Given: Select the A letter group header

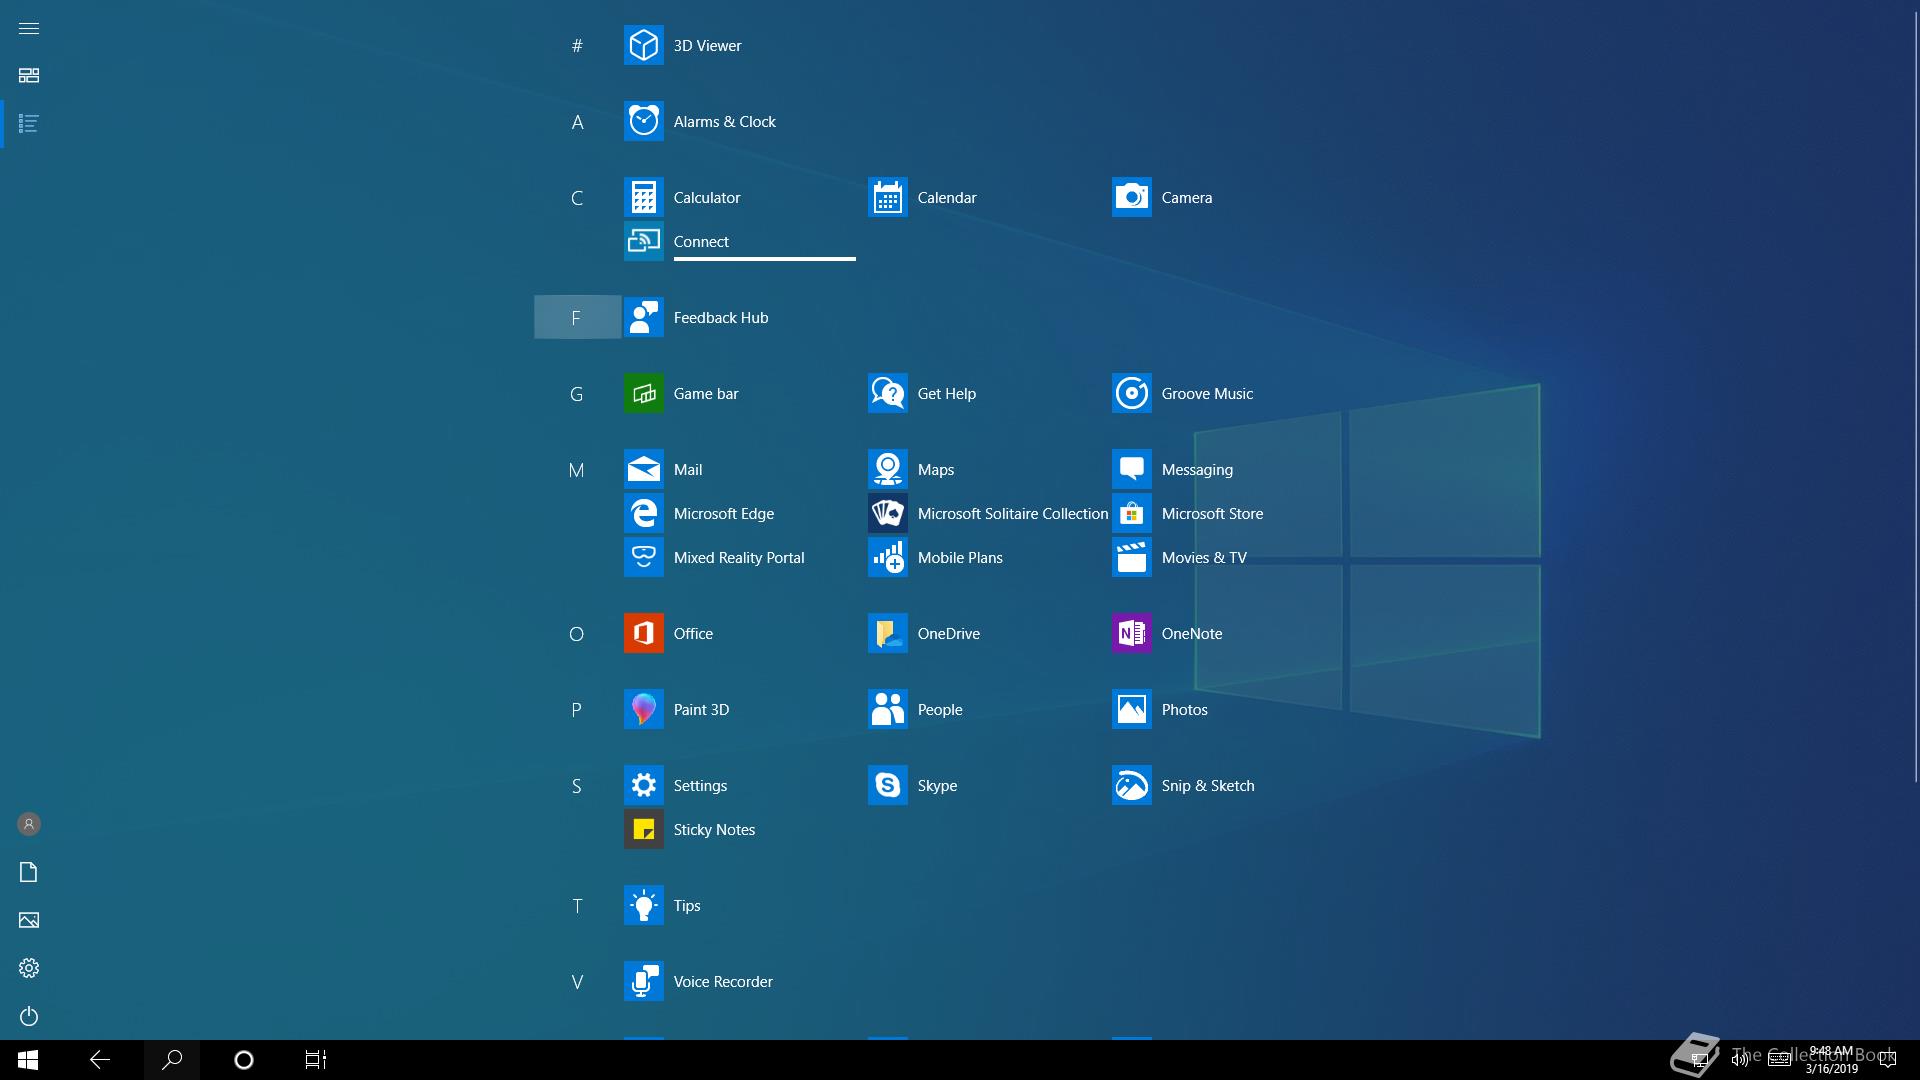Looking at the screenshot, I should [x=577, y=122].
